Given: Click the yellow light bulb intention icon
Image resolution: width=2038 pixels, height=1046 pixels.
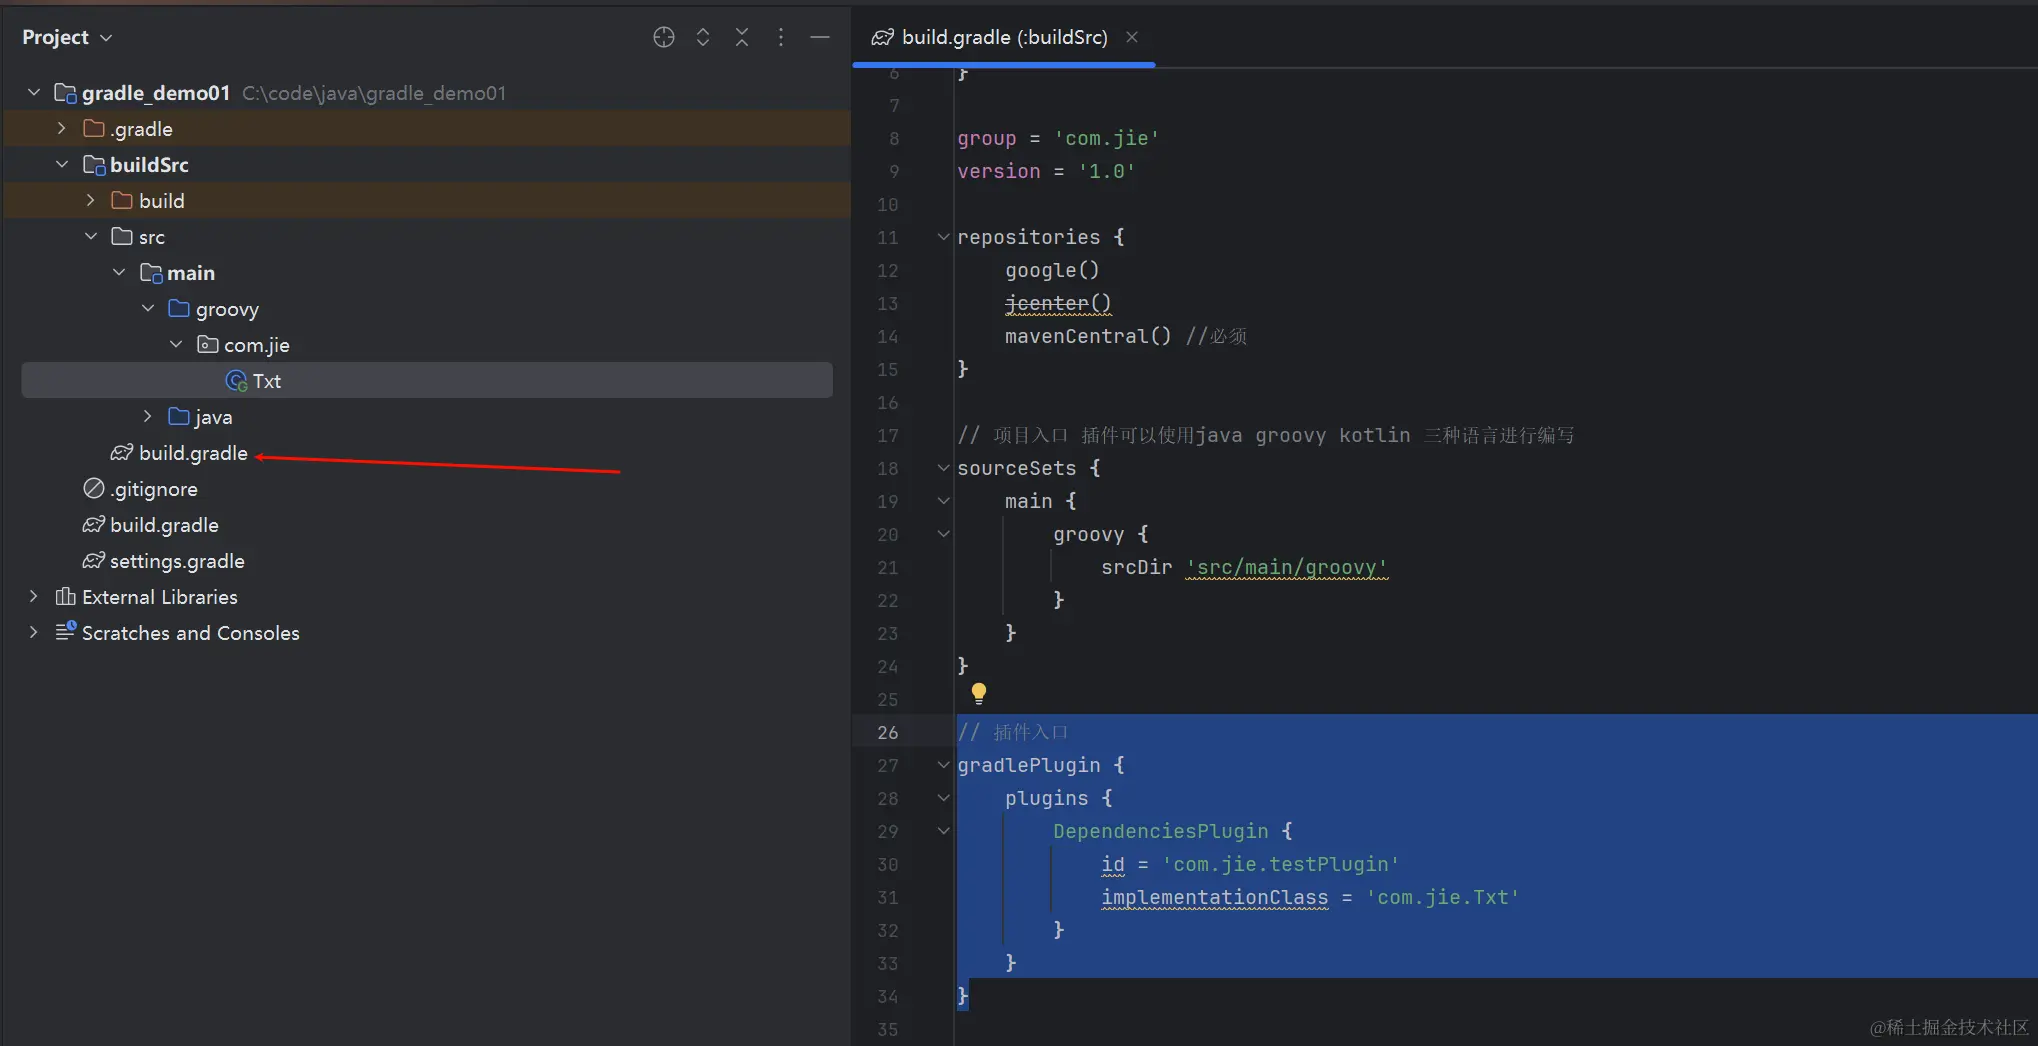Looking at the screenshot, I should [x=979, y=693].
